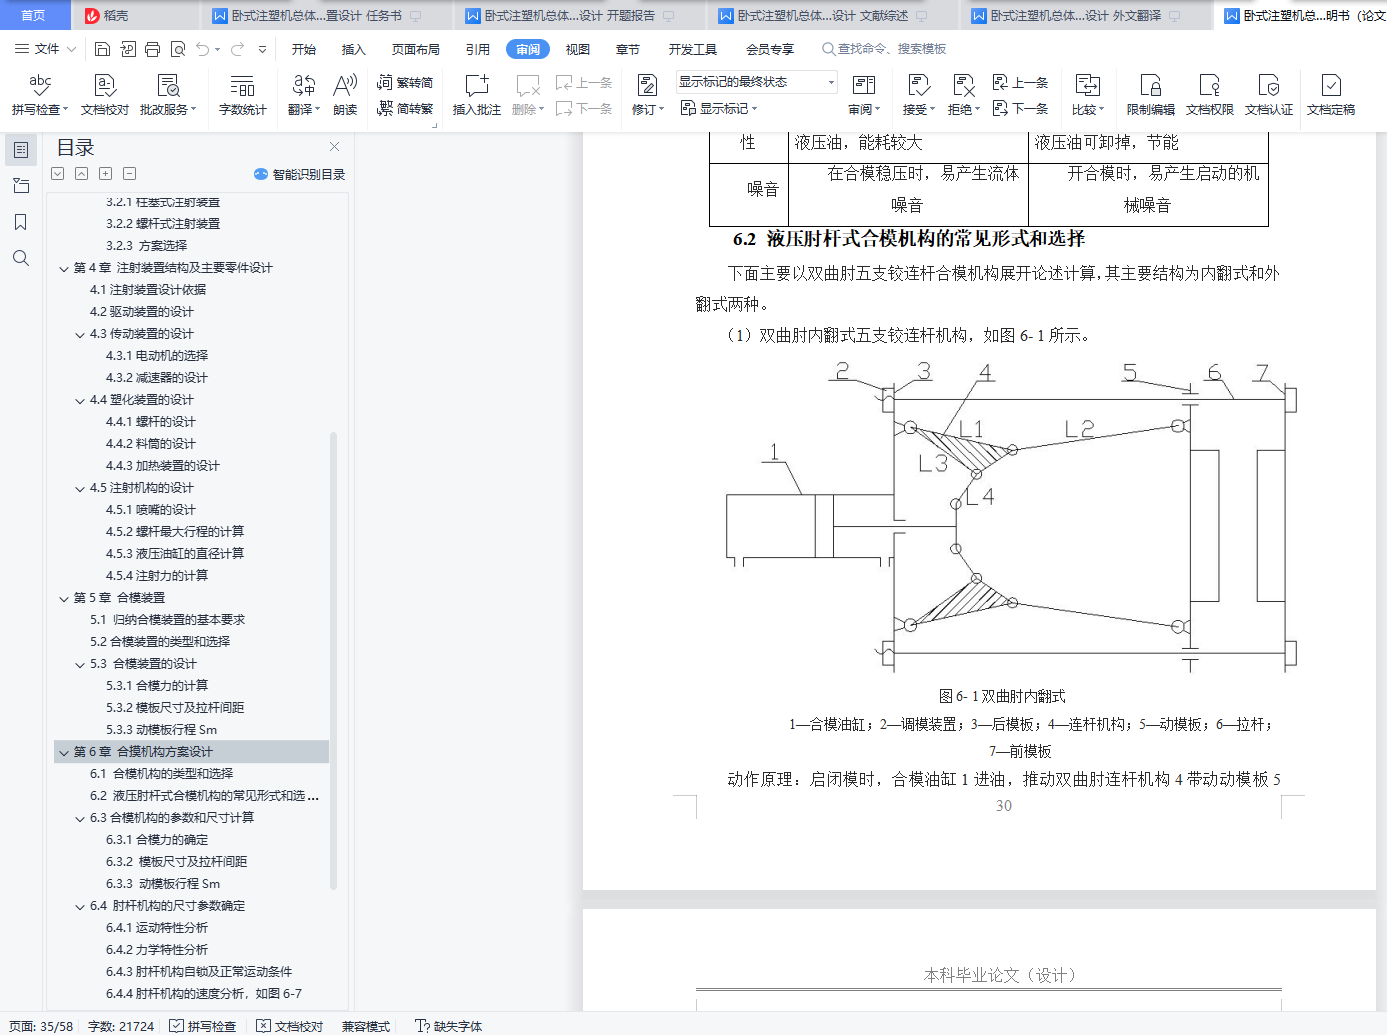
Task: Click the 翻译 translate tool
Action: pos(303,95)
